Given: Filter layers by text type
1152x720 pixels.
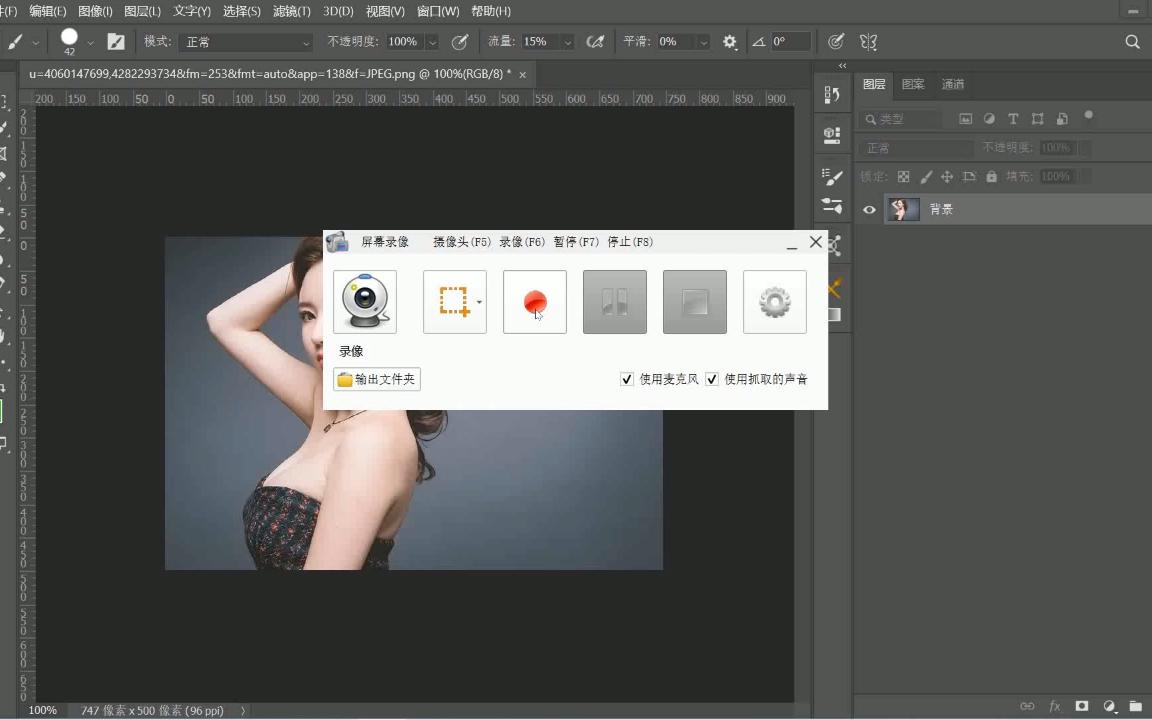Looking at the screenshot, I should (x=1013, y=119).
